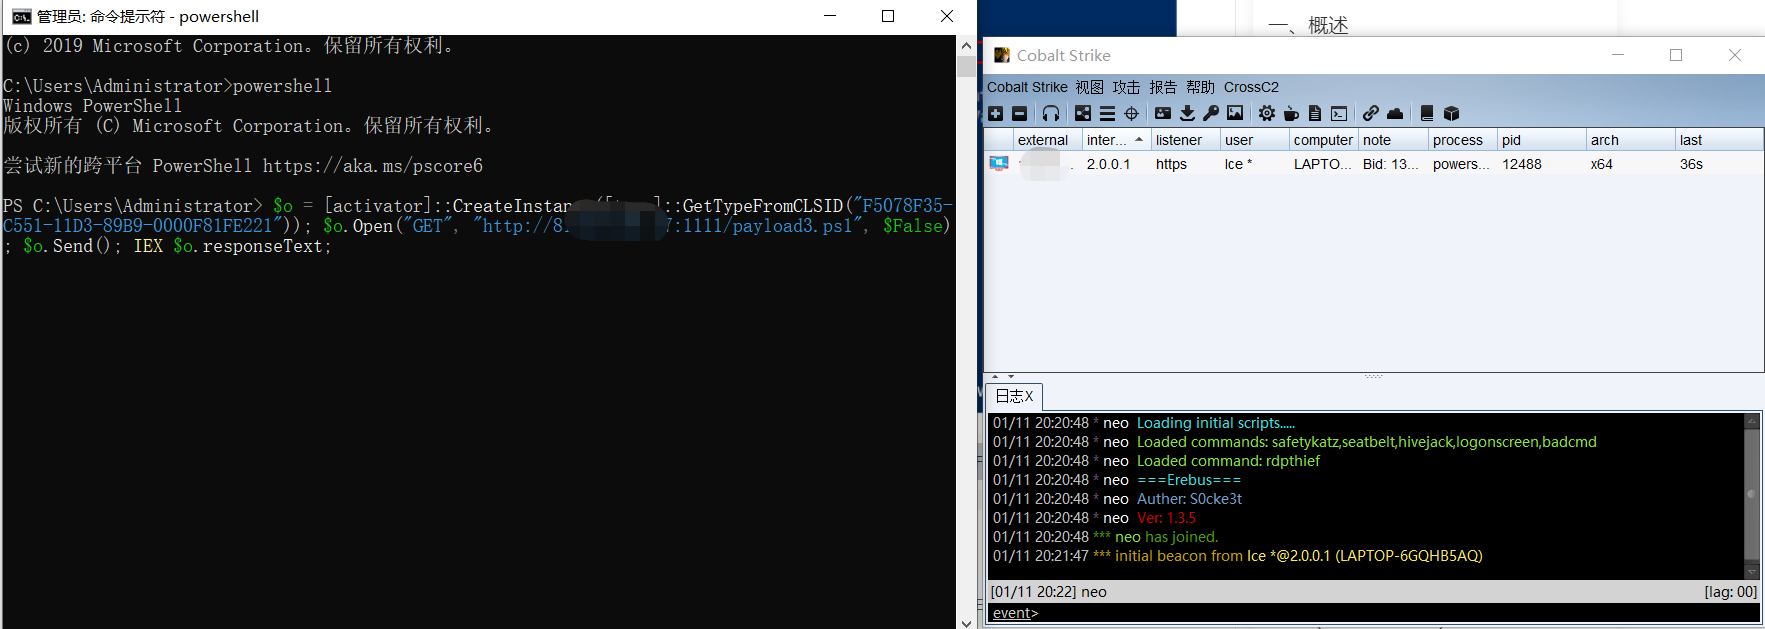Open the 报告 menu
Screen dimensions: 1765x629
tap(1164, 87)
